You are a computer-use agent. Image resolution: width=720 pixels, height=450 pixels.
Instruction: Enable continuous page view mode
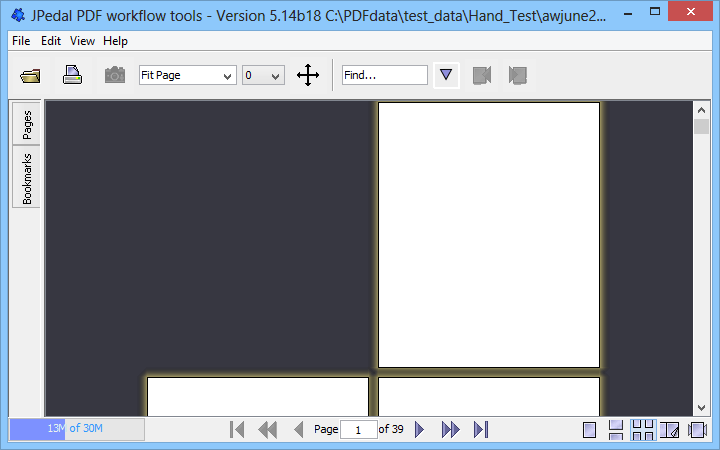[x=616, y=430]
